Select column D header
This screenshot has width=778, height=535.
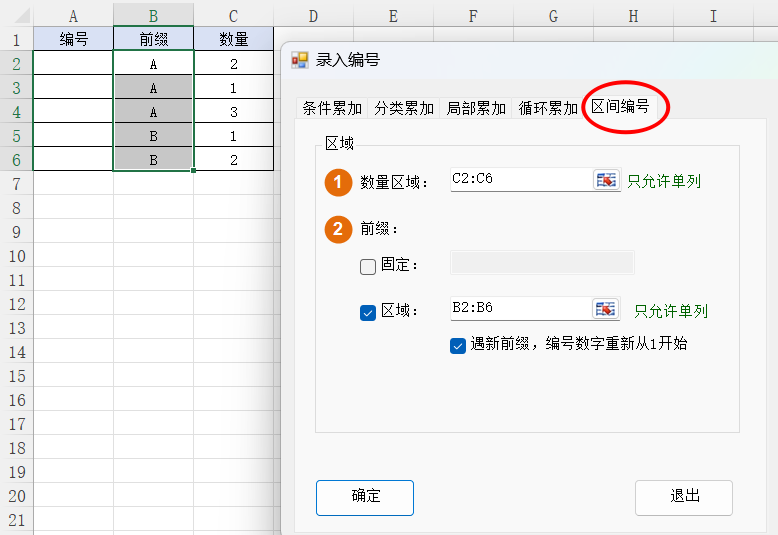[x=313, y=16]
